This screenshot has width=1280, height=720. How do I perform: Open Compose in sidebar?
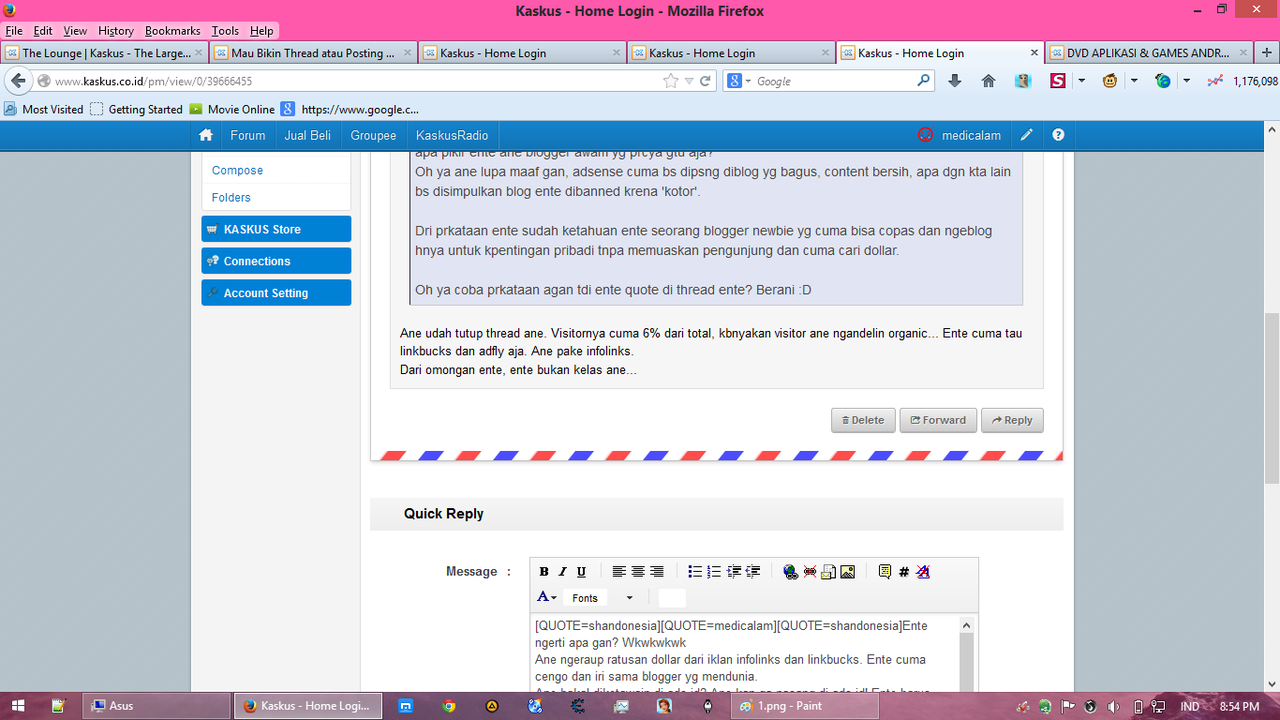click(x=237, y=170)
